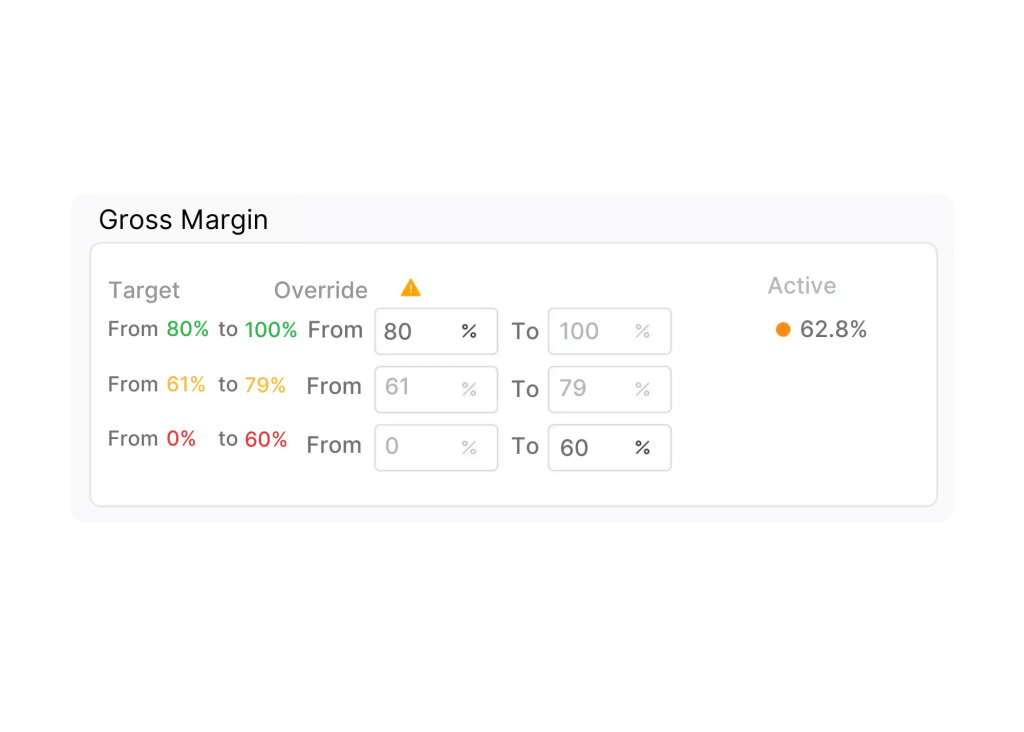Click the orange Active status dot
Screen dimensions: 1024x732
point(783,329)
